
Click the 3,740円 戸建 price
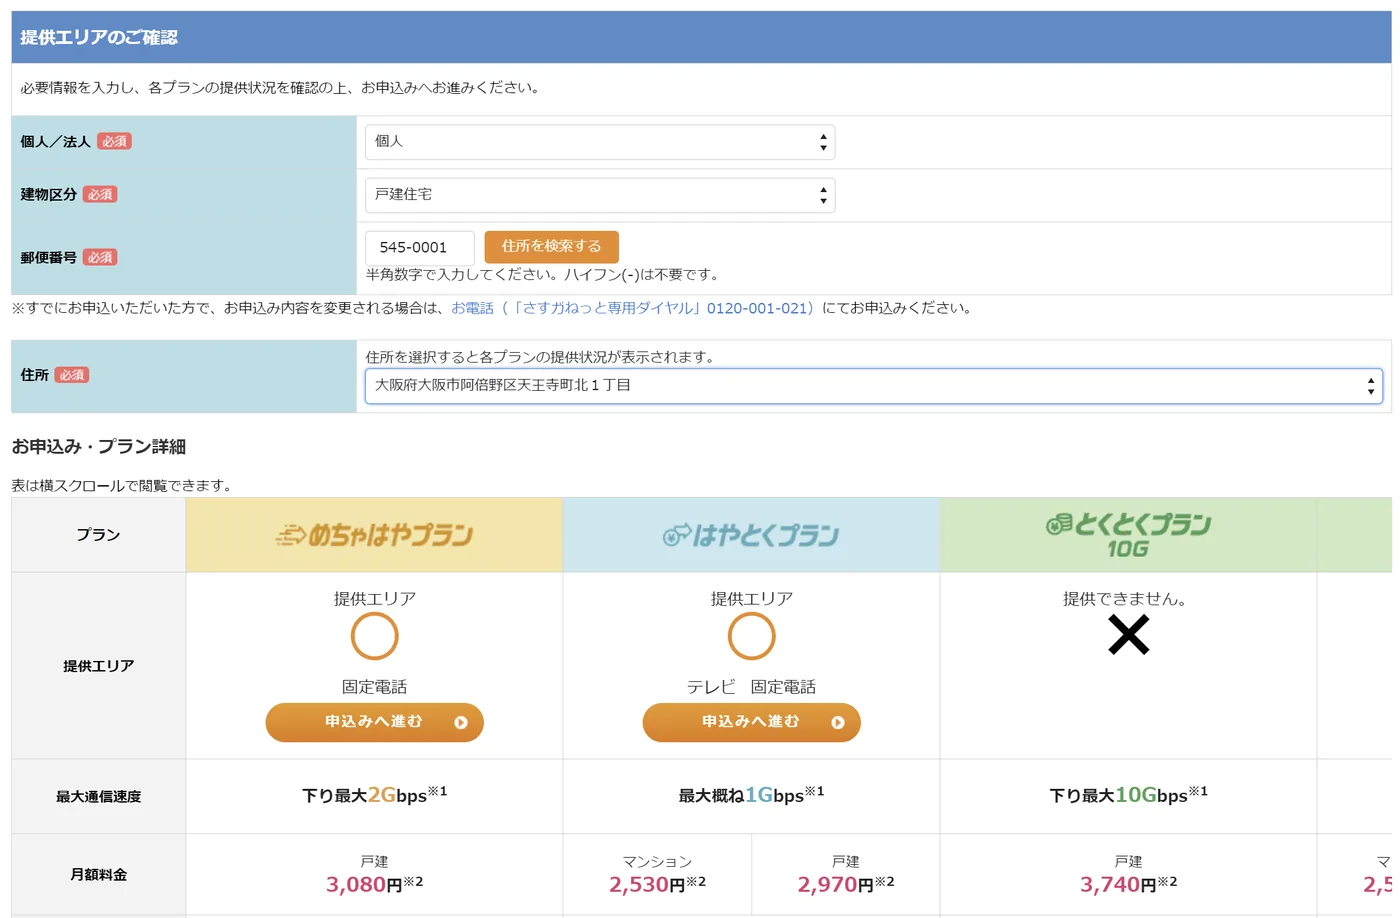(1128, 884)
